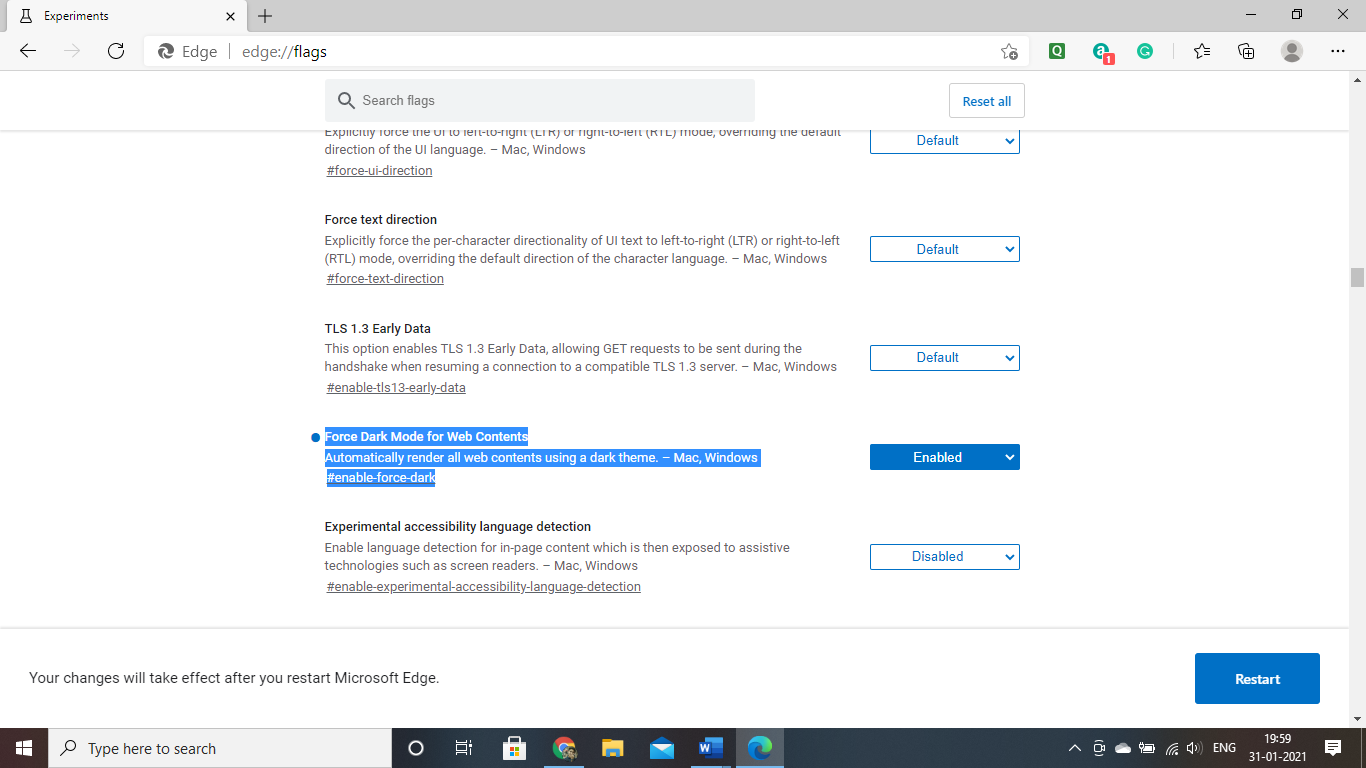Click the 'TLS 1.3 Early Data' heading

(x=378, y=328)
